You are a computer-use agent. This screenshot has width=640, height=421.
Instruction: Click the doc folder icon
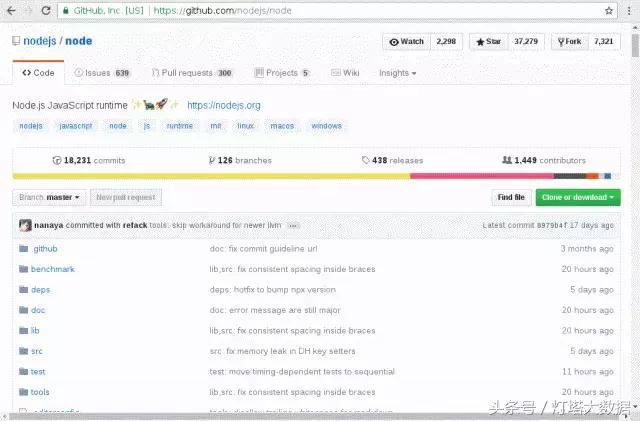tap(24, 310)
